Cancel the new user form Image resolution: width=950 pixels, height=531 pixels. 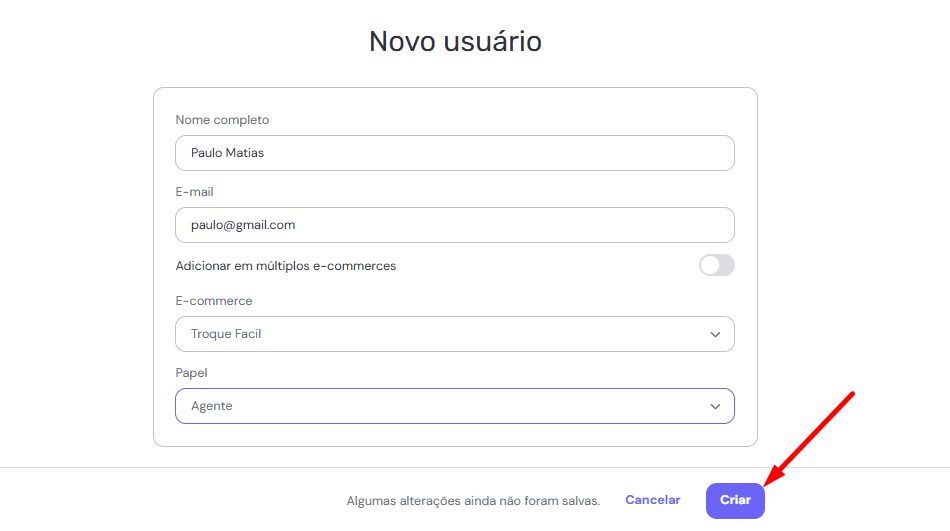652,500
